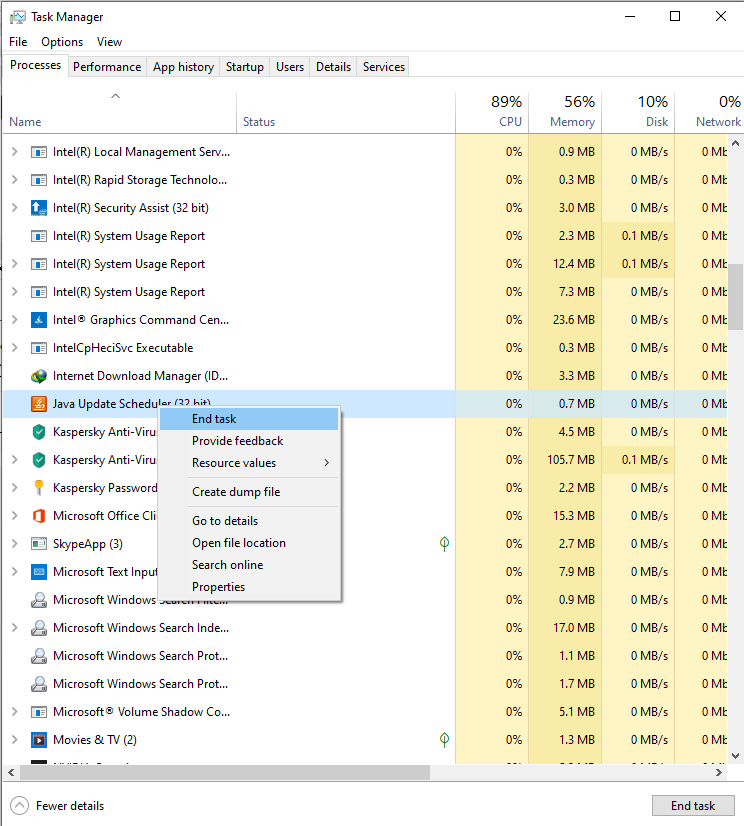744x826 pixels.
Task: Click the horizontal scrollbar right arrow
Action: [x=719, y=773]
